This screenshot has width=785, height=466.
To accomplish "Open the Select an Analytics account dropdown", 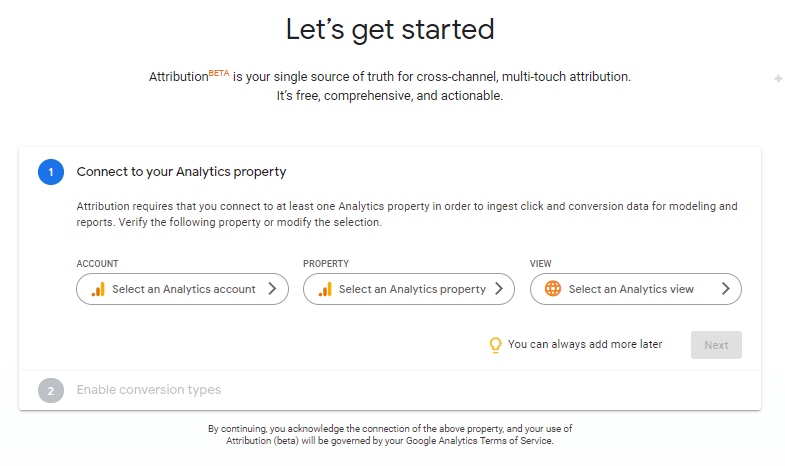I will click(182, 289).
